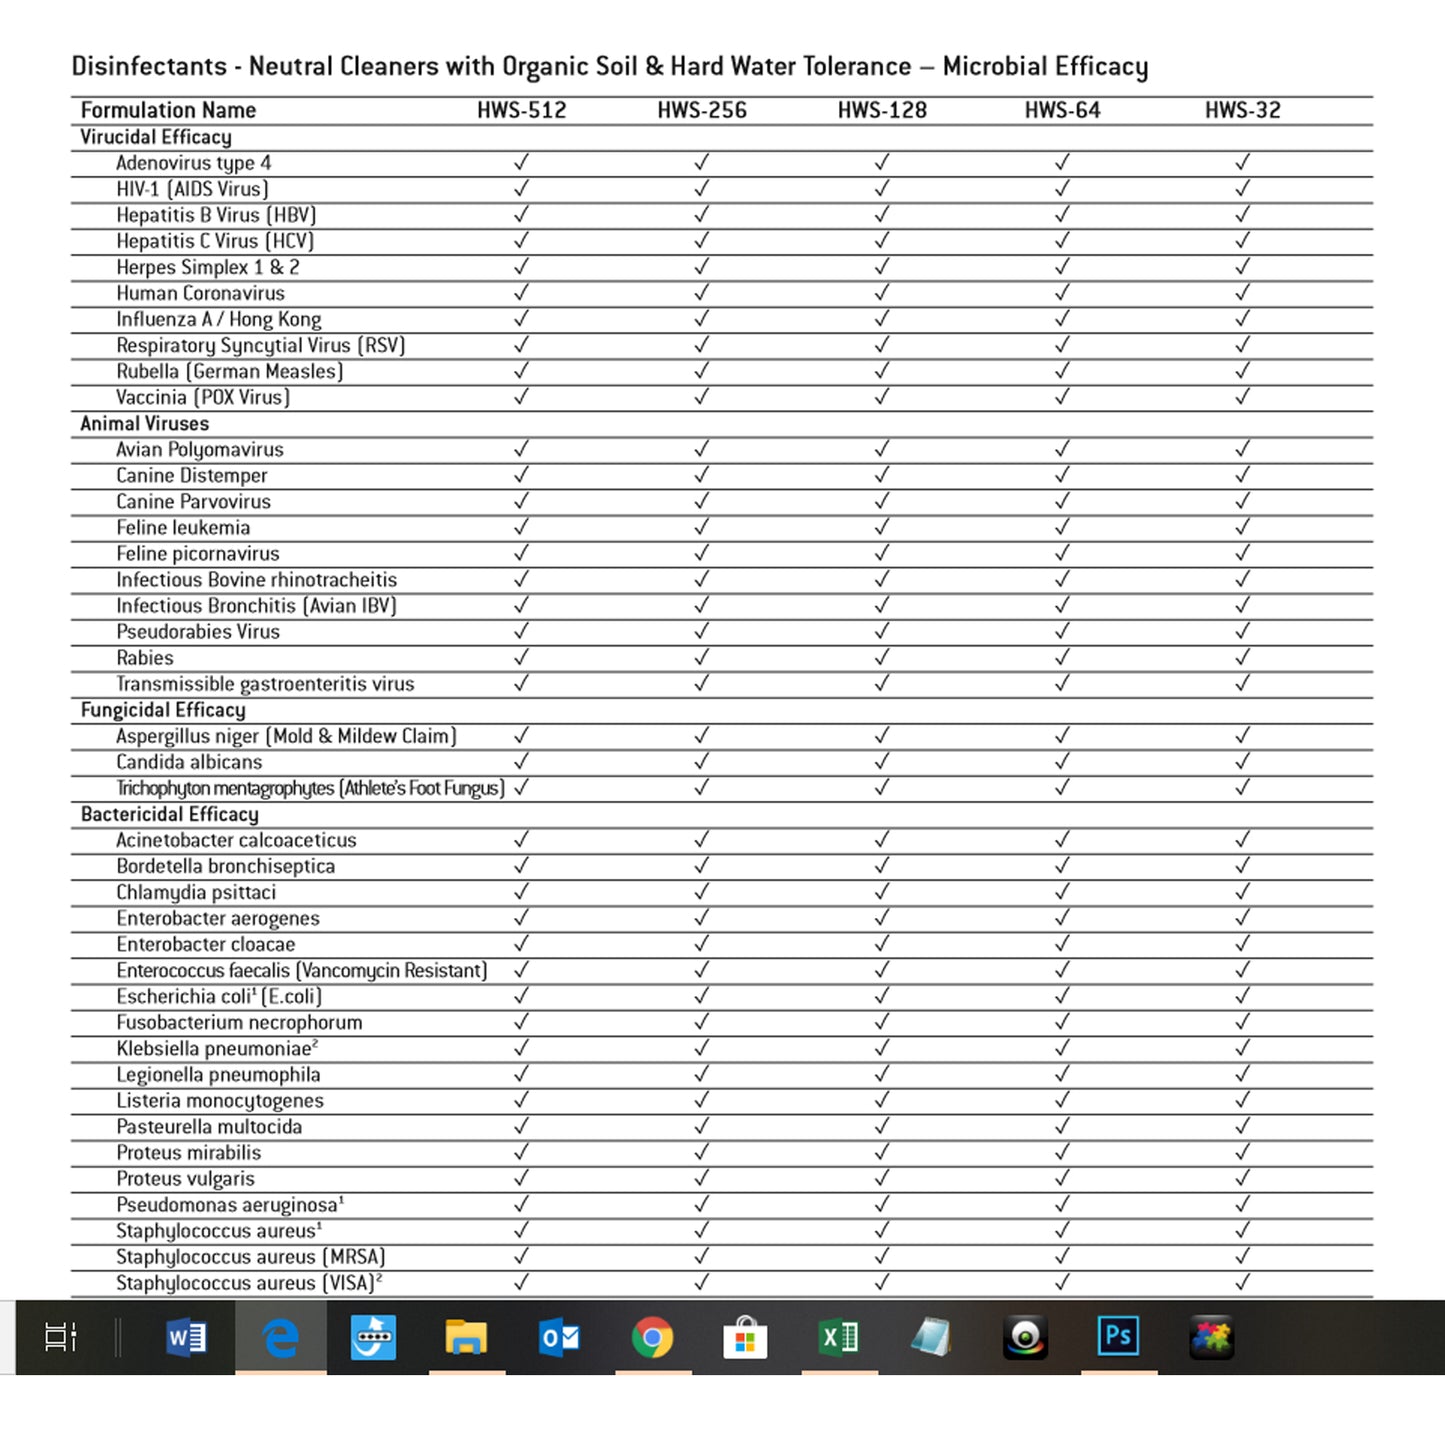Click the 'Canine Distemper' row label
The width and height of the screenshot is (1445, 1445).
tap(192, 476)
